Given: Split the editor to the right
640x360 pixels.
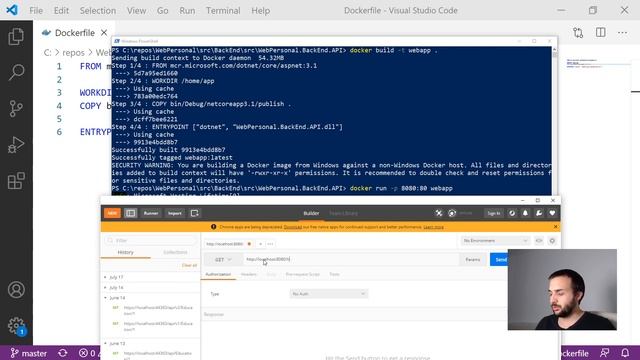Looking at the screenshot, I should coord(600,33).
